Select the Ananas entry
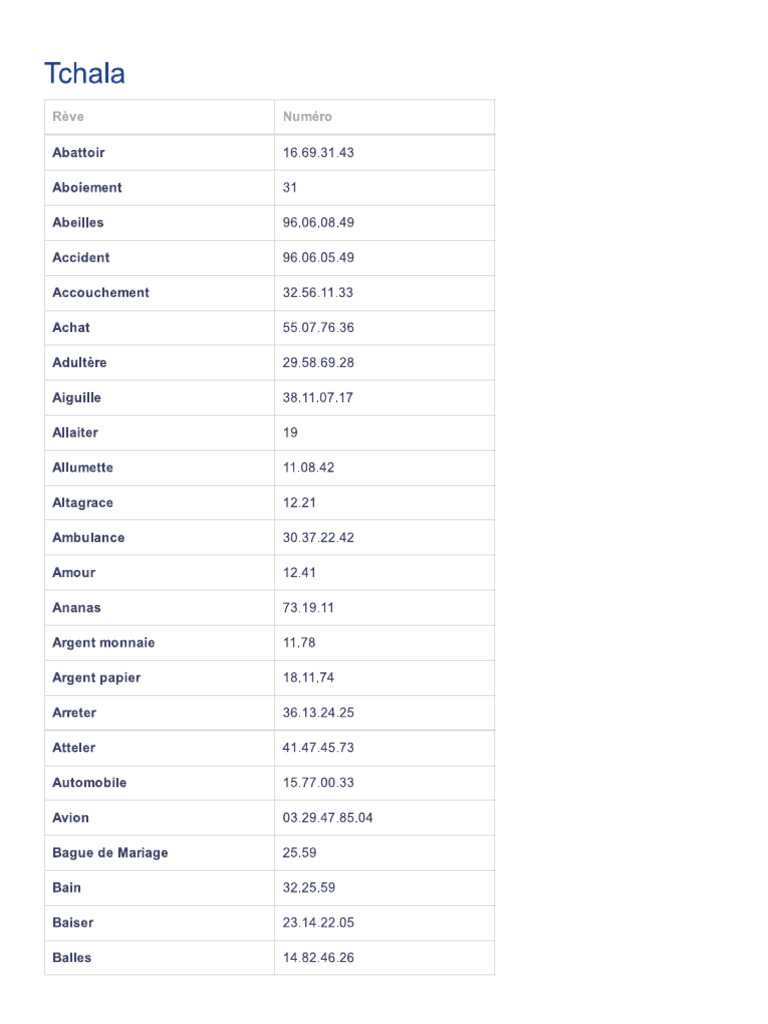This screenshot has height=1024, width=768. [76, 608]
